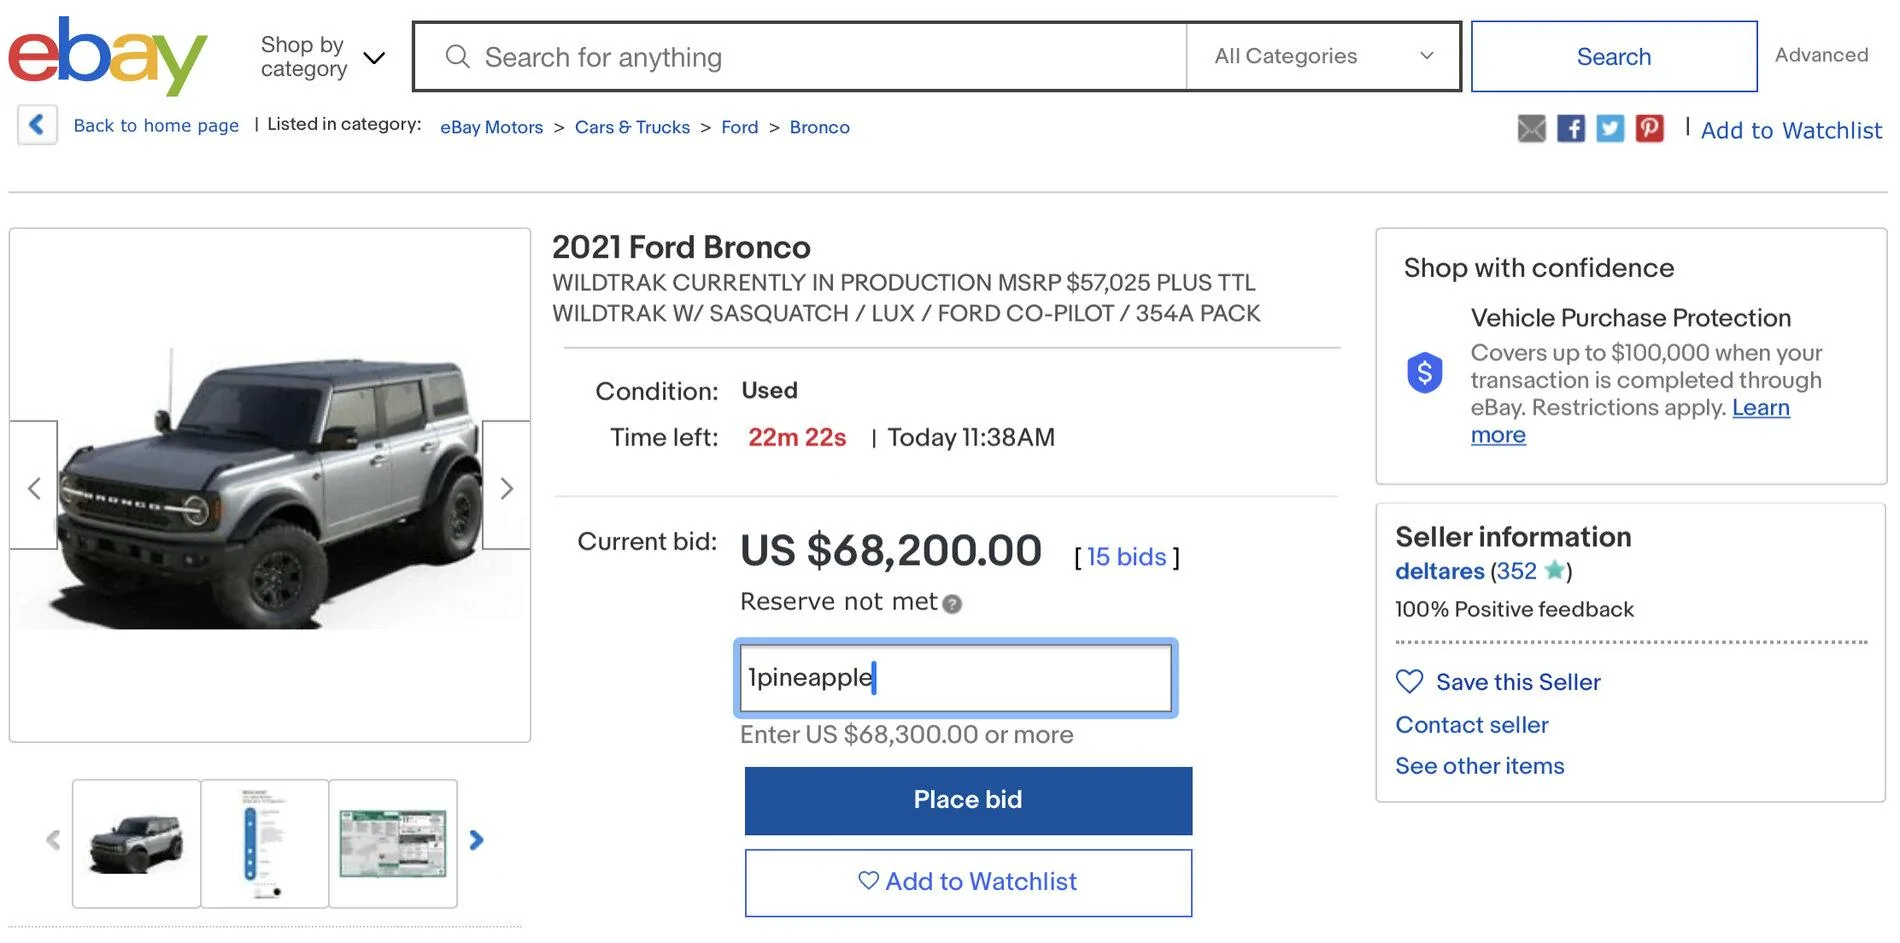Open the Shop by category dropdown
The width and height of the screenshot is (1900, 943).
pyautogui.click(x=322, y=57)
